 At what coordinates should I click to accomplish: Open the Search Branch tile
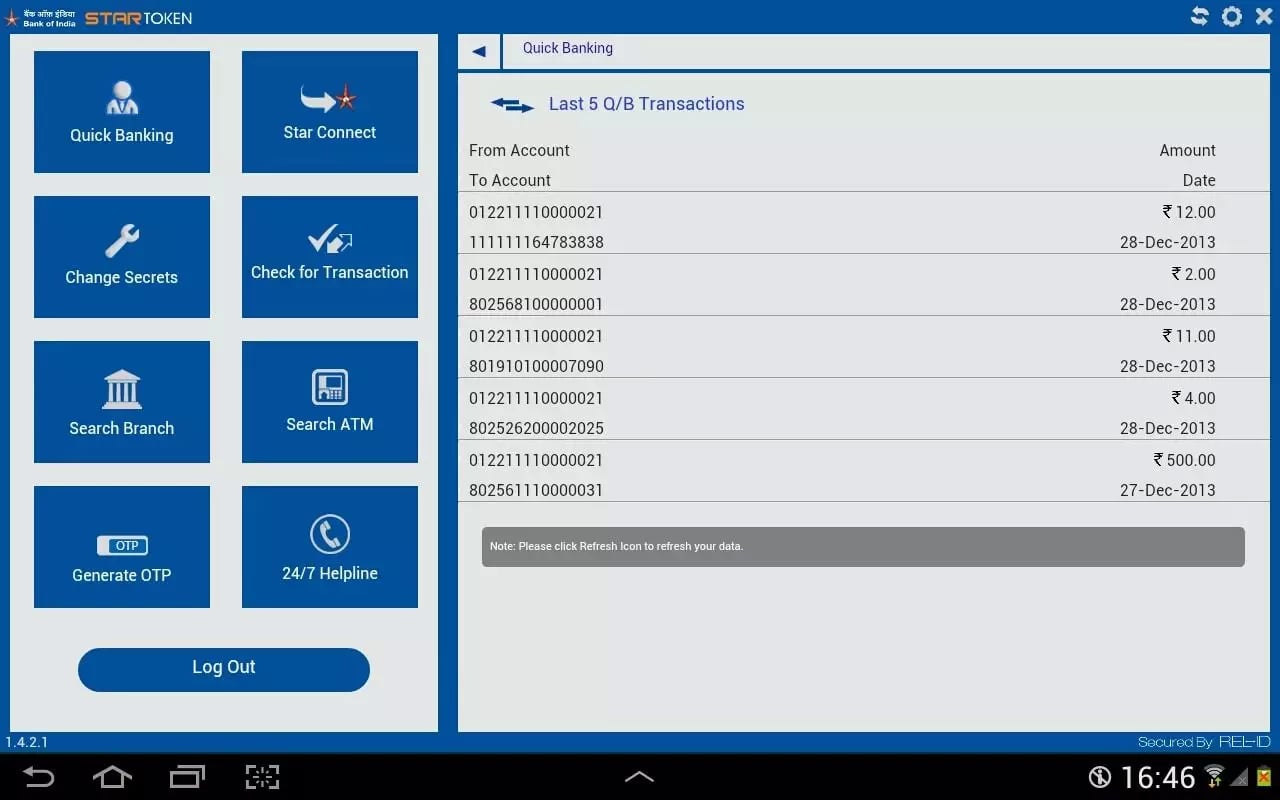click(x=122, y=402)
